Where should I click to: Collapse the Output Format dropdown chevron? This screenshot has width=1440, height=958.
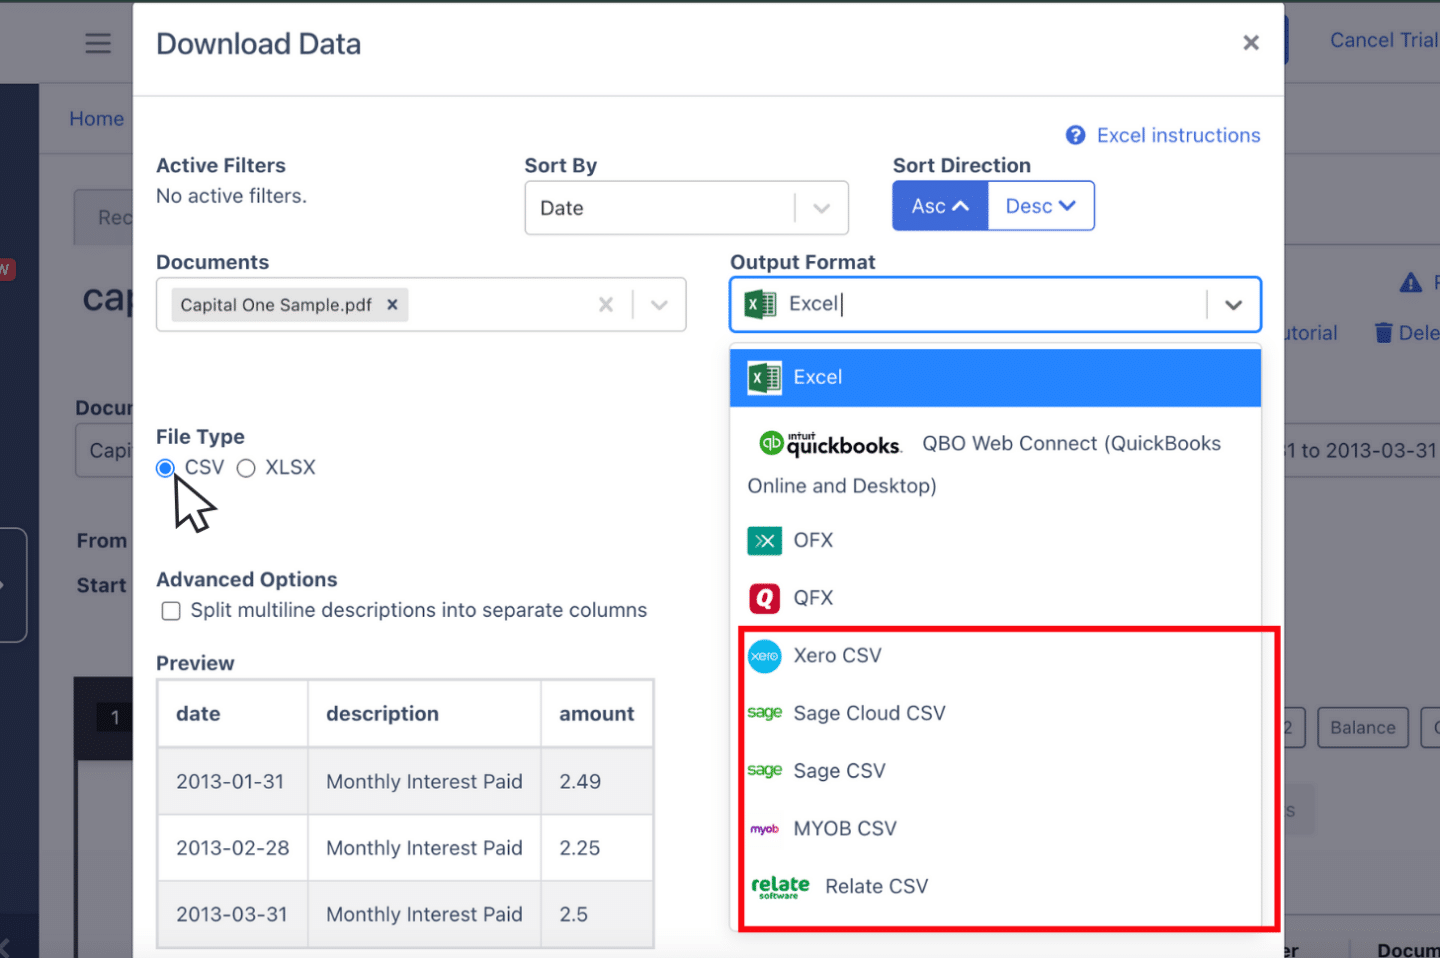click(x=1234, y=304)
